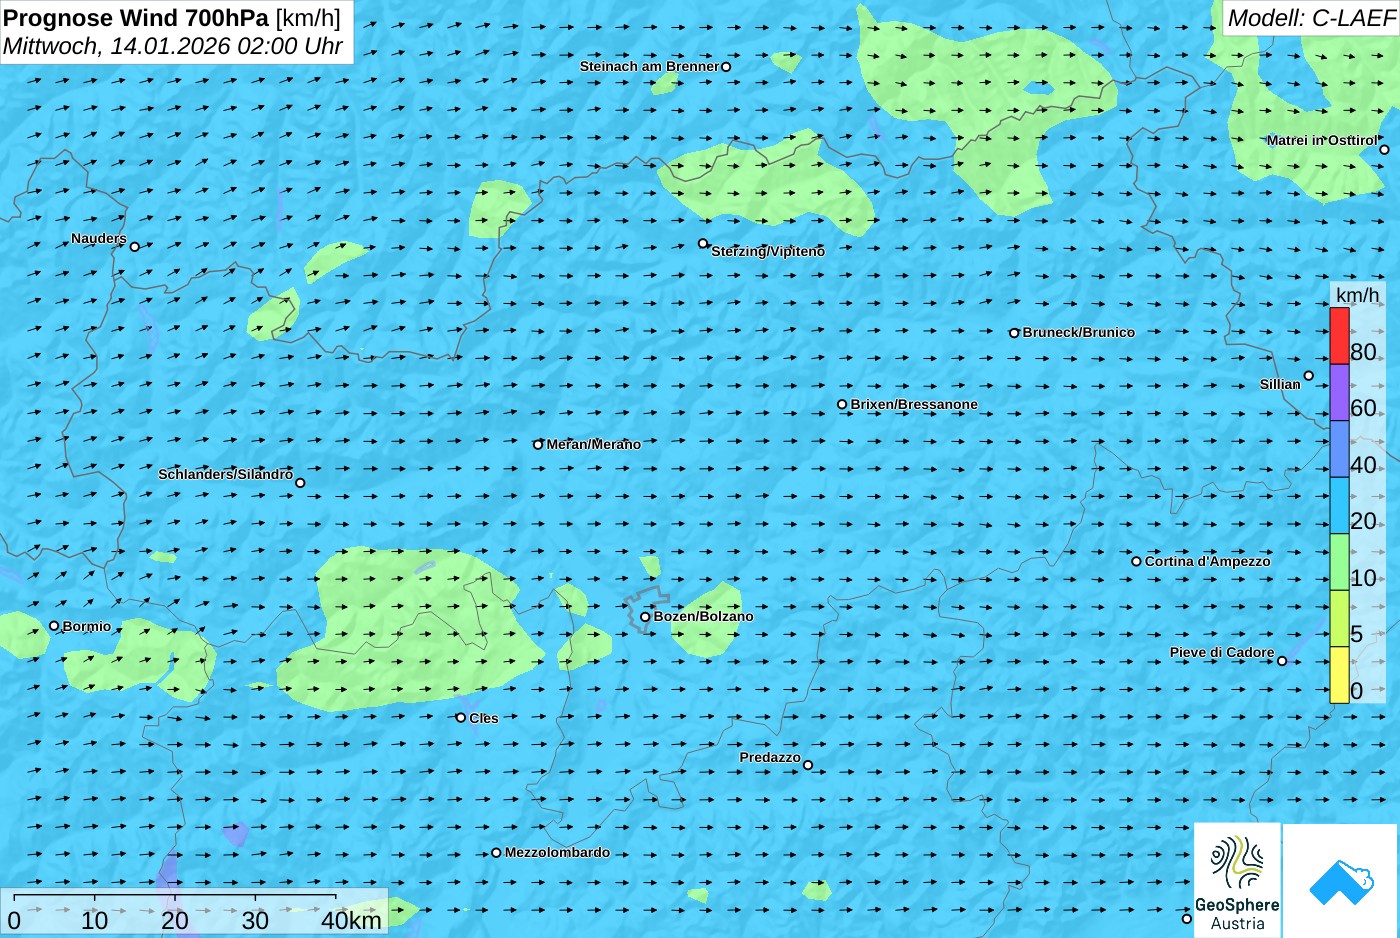Click the Steinach am Brenner marker
Screen dimensions: 1400x938
(726, 67)
